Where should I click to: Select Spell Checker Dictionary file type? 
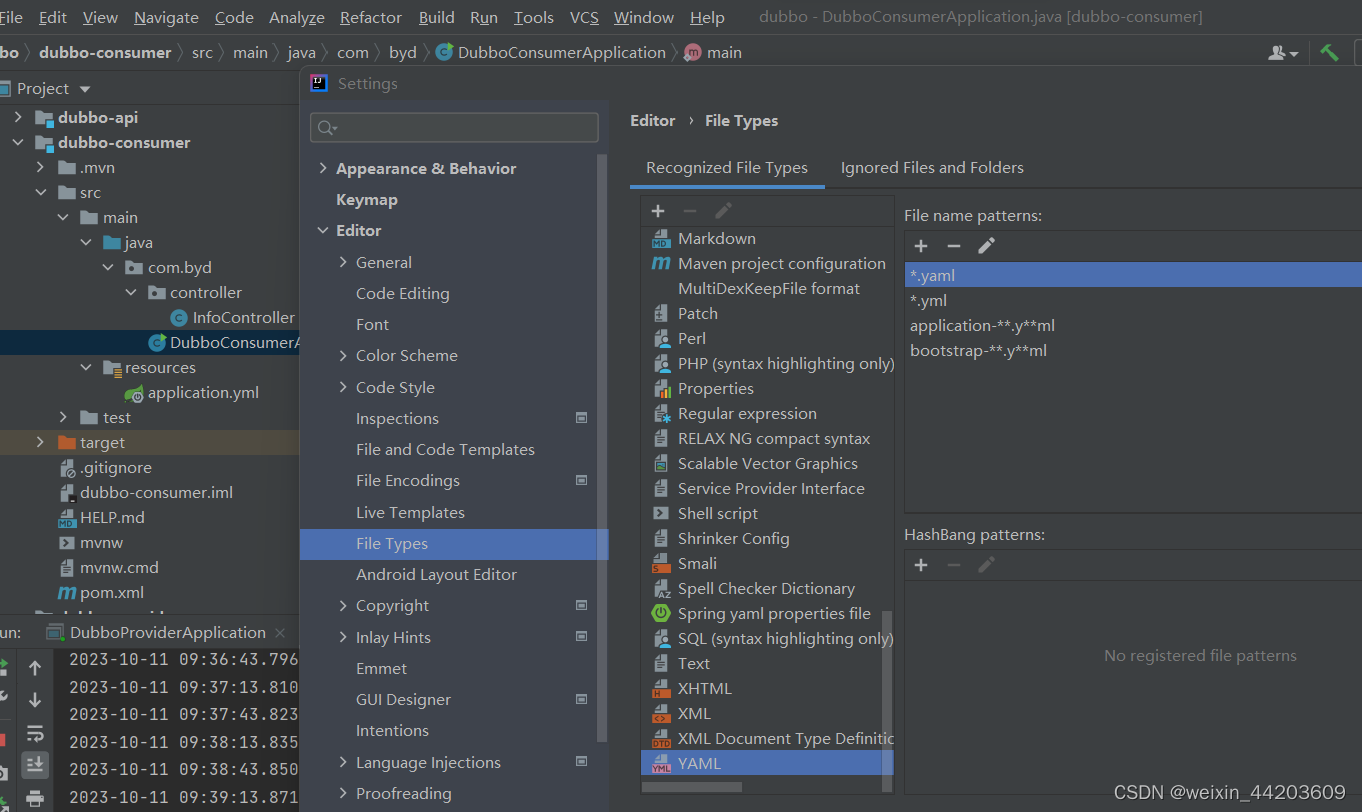[767, 588]
